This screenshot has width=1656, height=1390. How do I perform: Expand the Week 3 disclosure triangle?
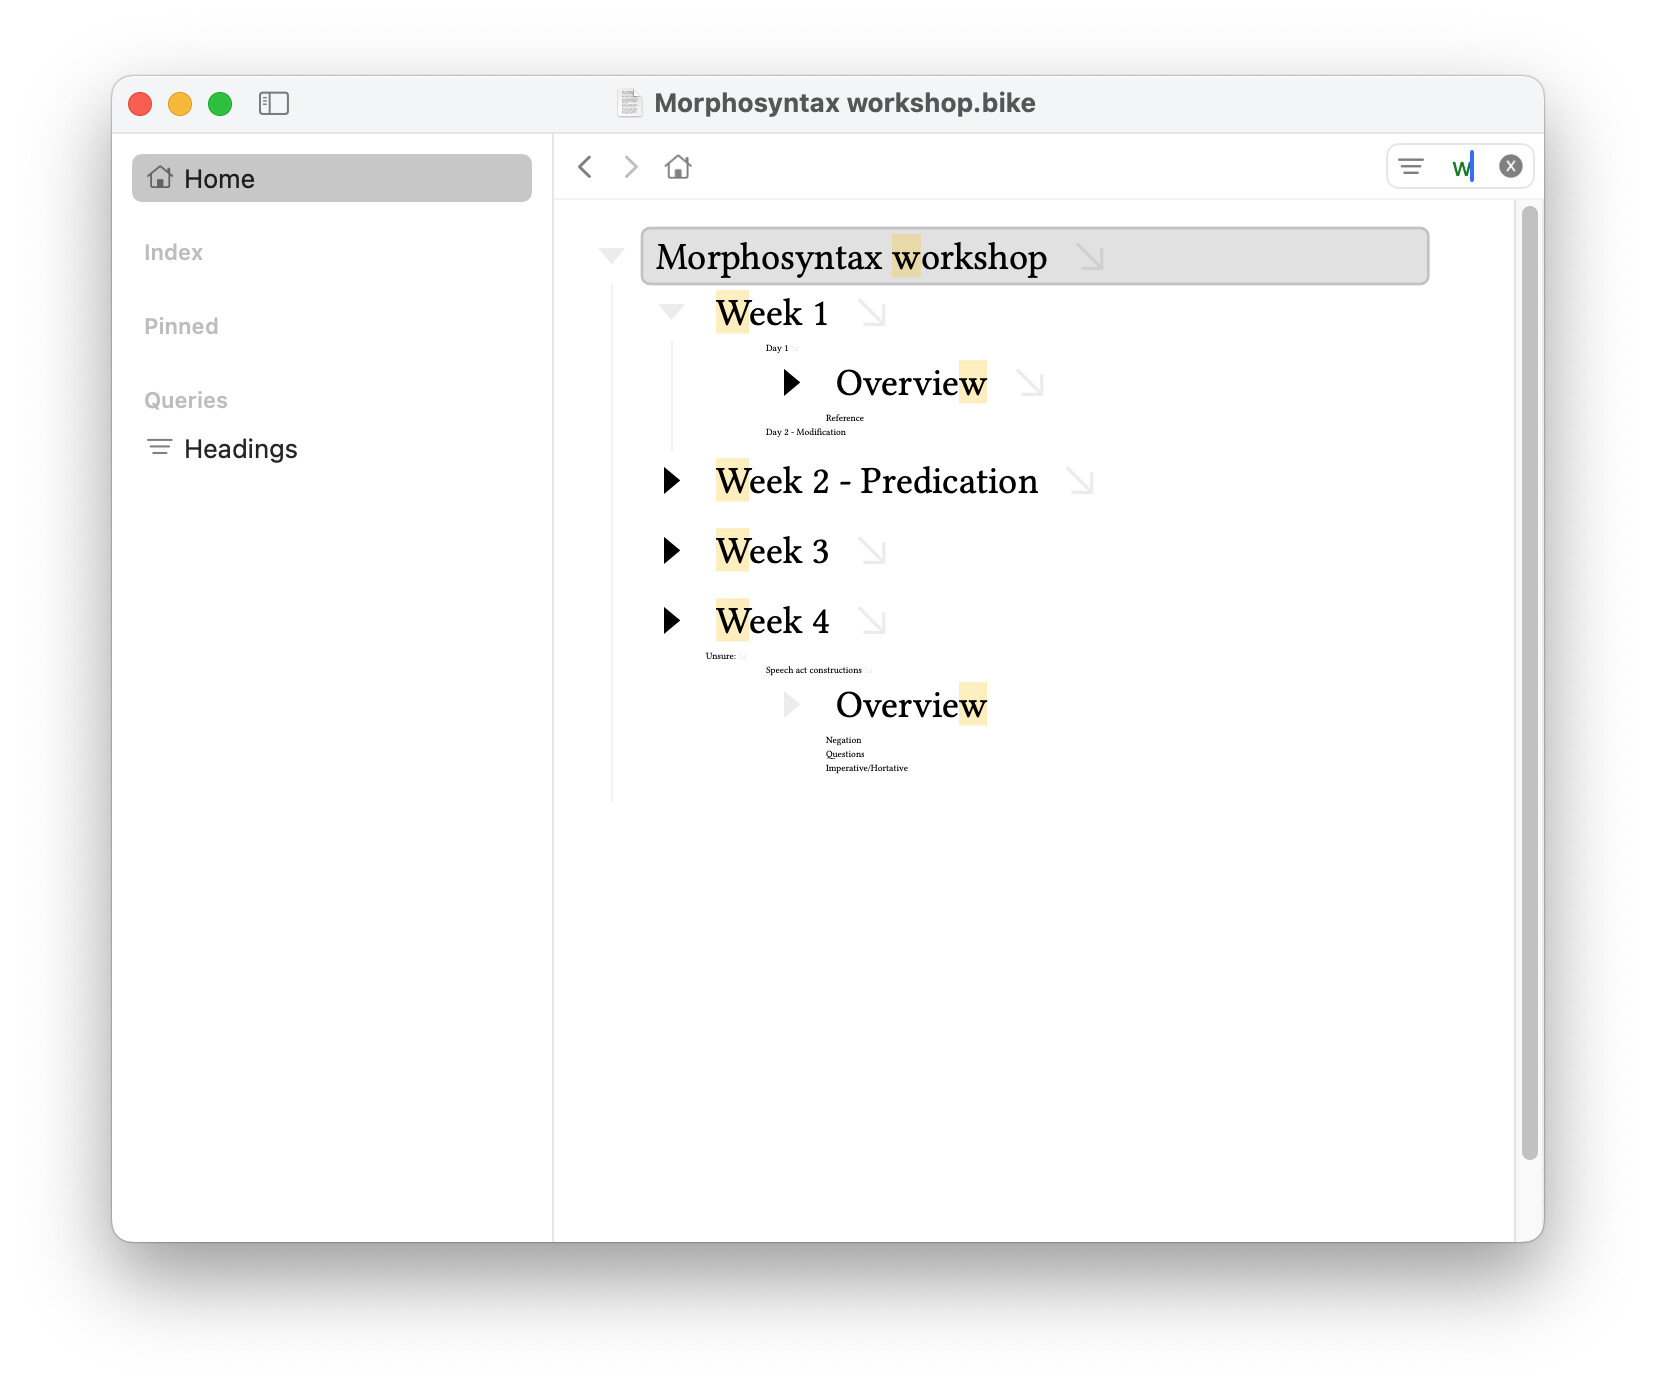(x=672, y=551)
